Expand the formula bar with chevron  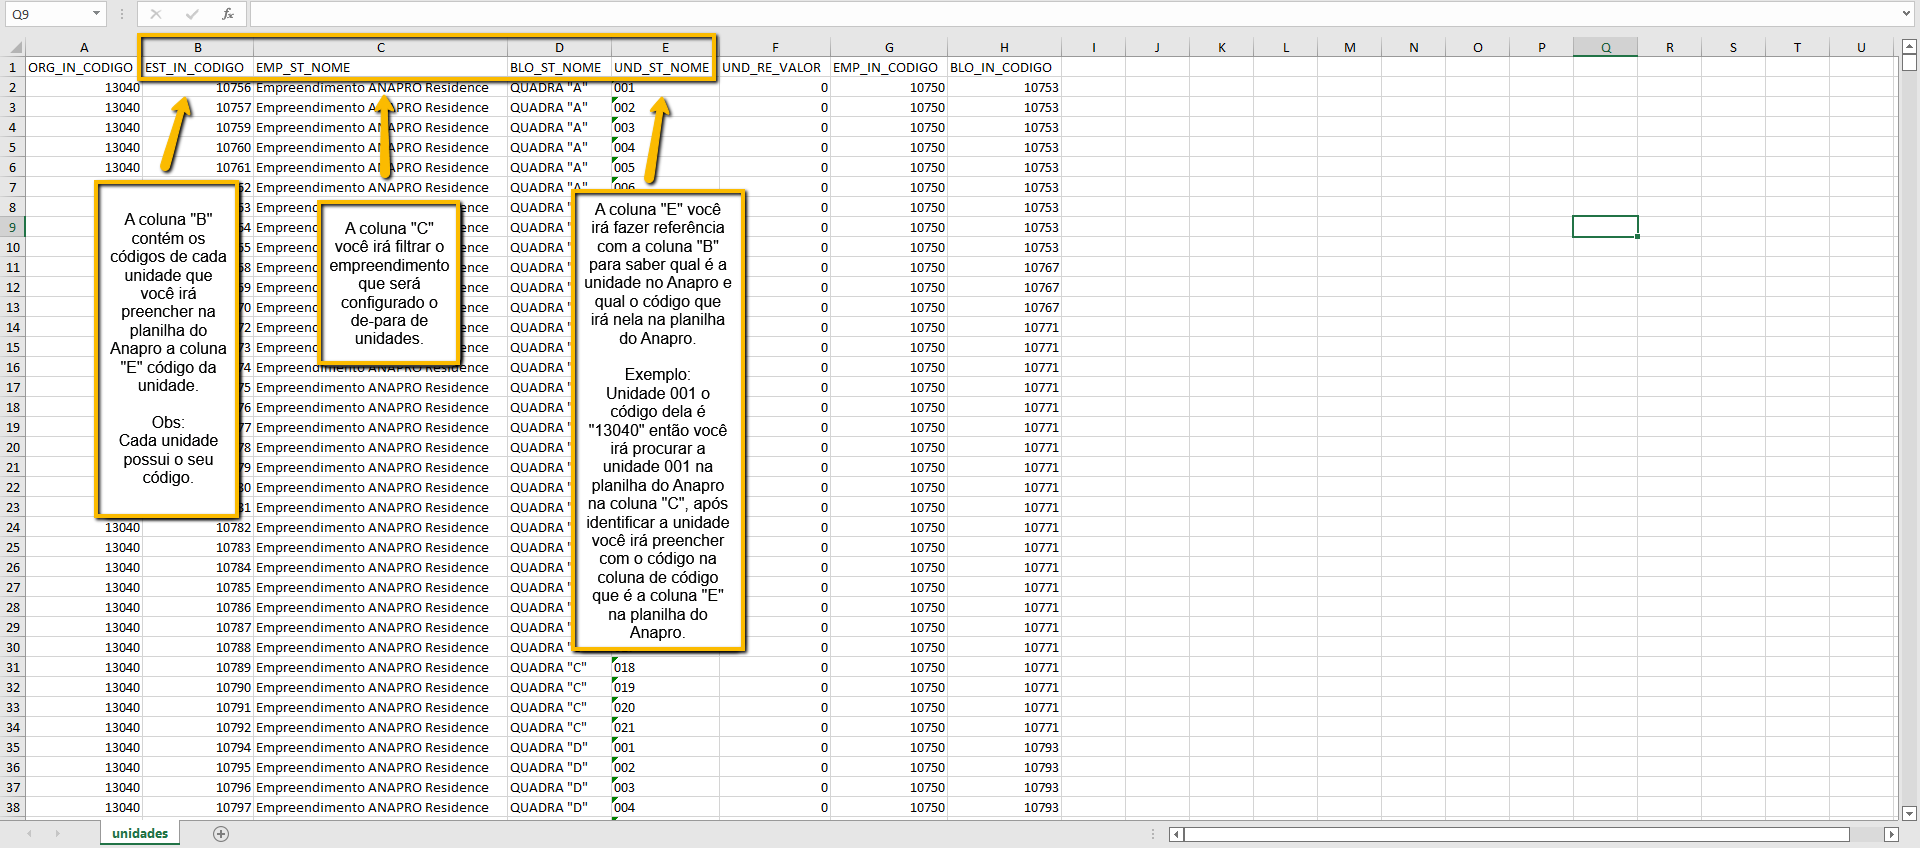1906,14
